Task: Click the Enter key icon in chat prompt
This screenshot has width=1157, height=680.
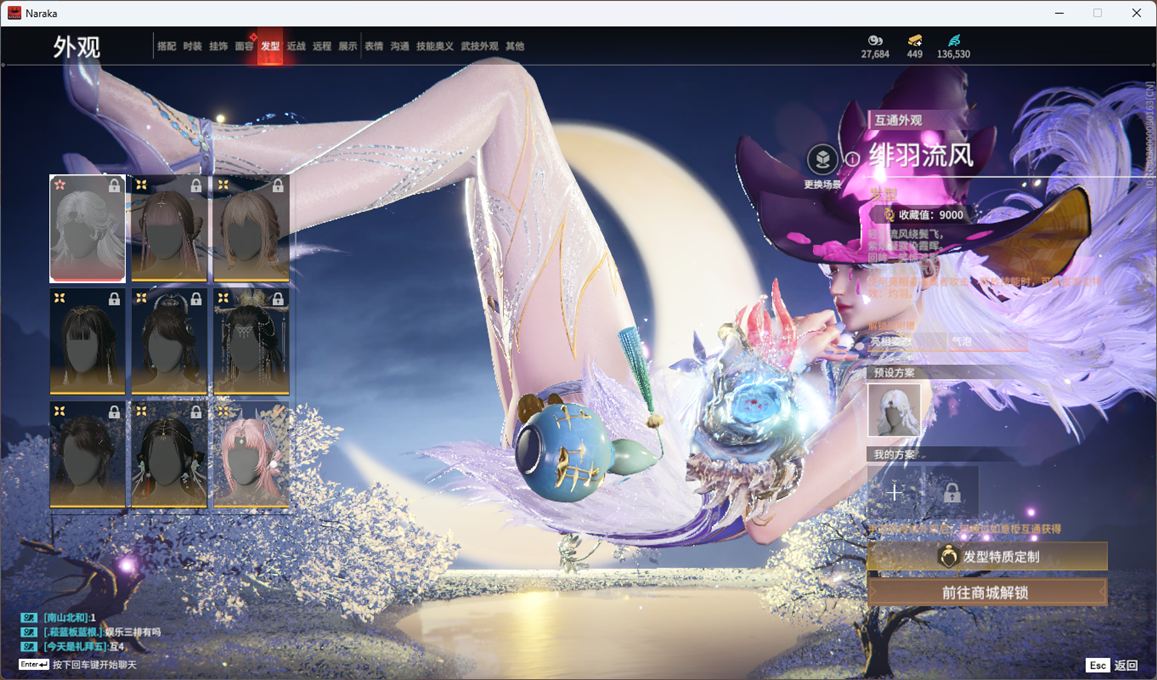Action: point(34,665)
